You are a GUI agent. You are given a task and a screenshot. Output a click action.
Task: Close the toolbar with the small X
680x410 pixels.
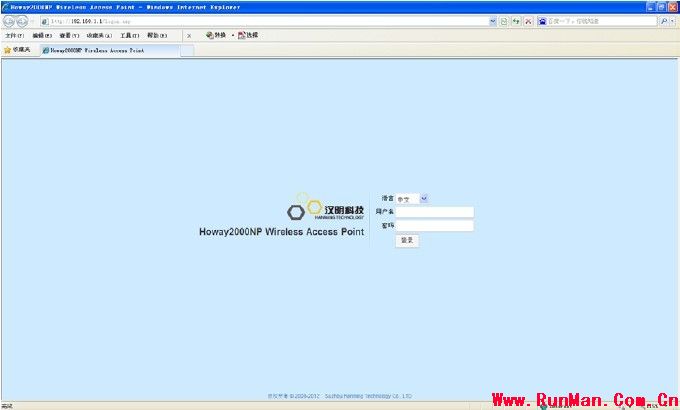coord(189,36)
